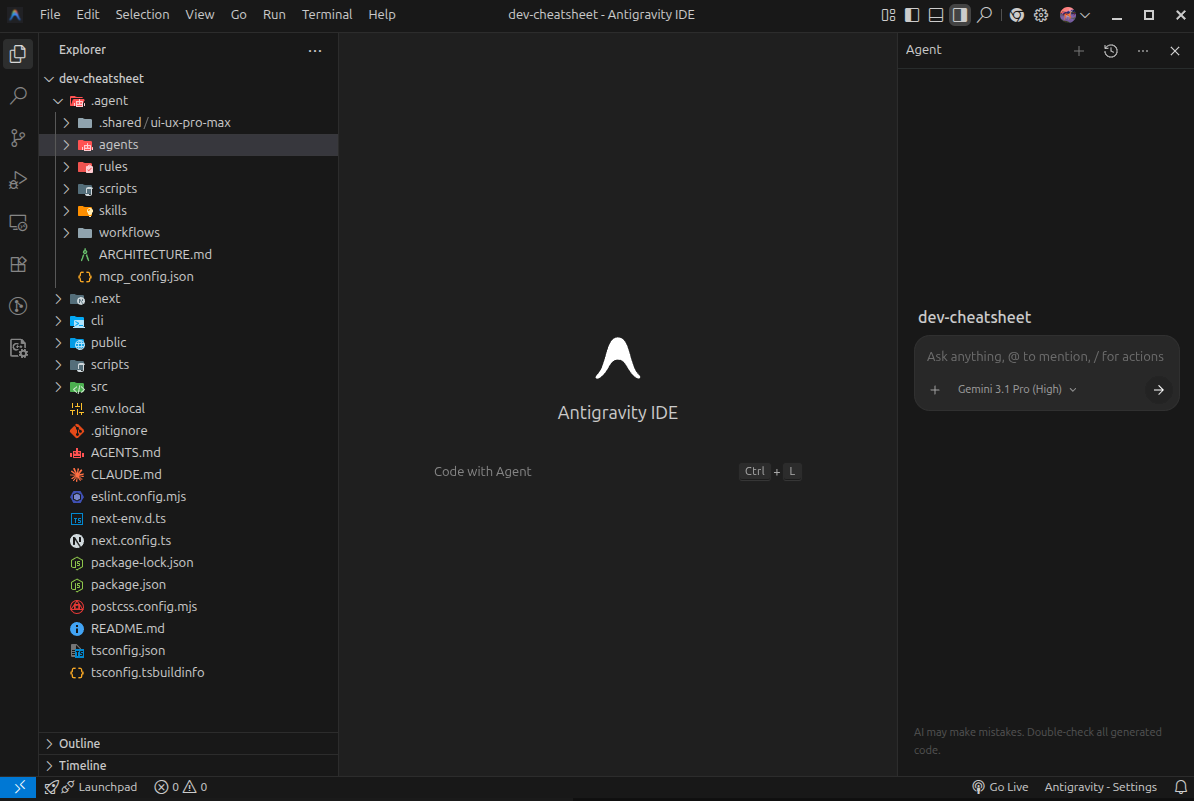Open settings gear in title bar
The width and height of the screenshot is (1194, 801).
pyautogui.click(x=1041, y=14)
